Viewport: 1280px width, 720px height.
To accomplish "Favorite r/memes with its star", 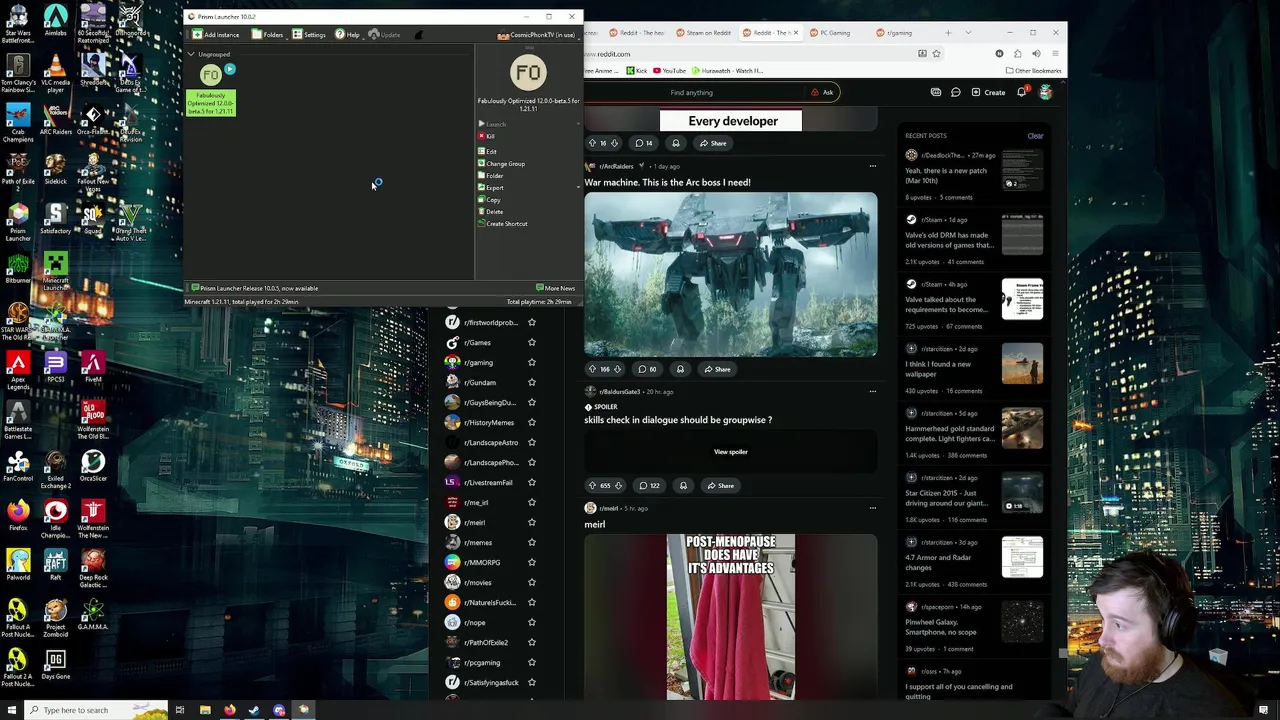I will (x=532, y=542).
